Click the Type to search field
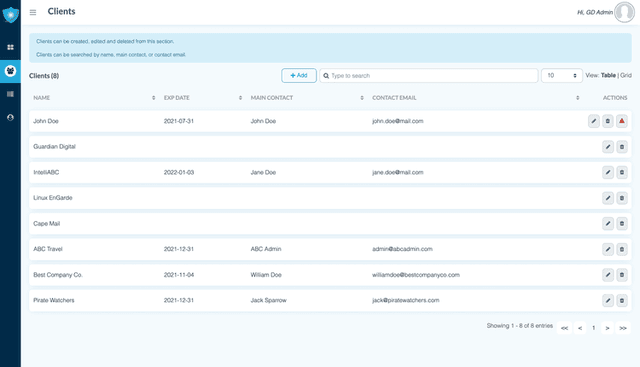This screenshot has height=367, width=640. coord(429,76)
